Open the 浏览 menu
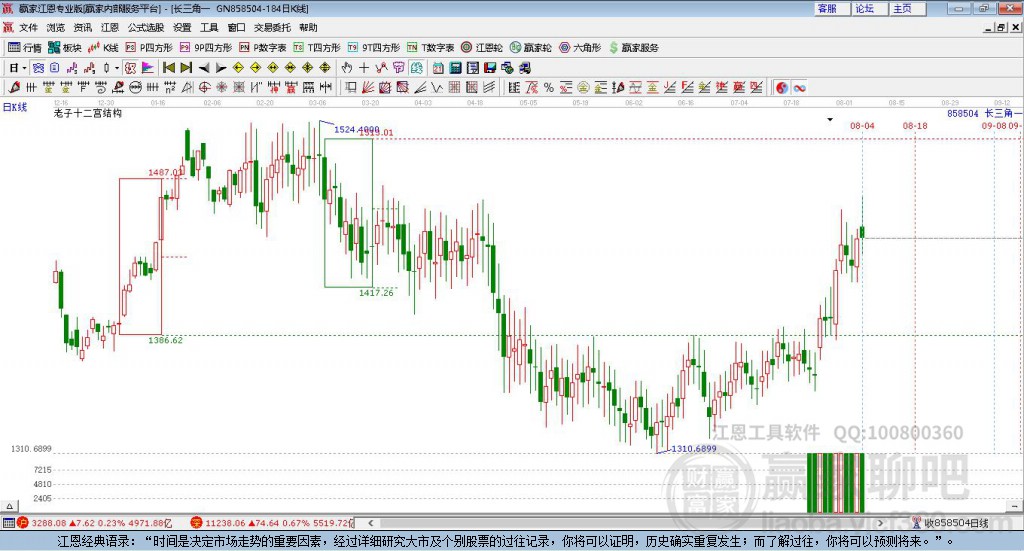This screenshot has width=1024, height=551. tap(56, 27)
